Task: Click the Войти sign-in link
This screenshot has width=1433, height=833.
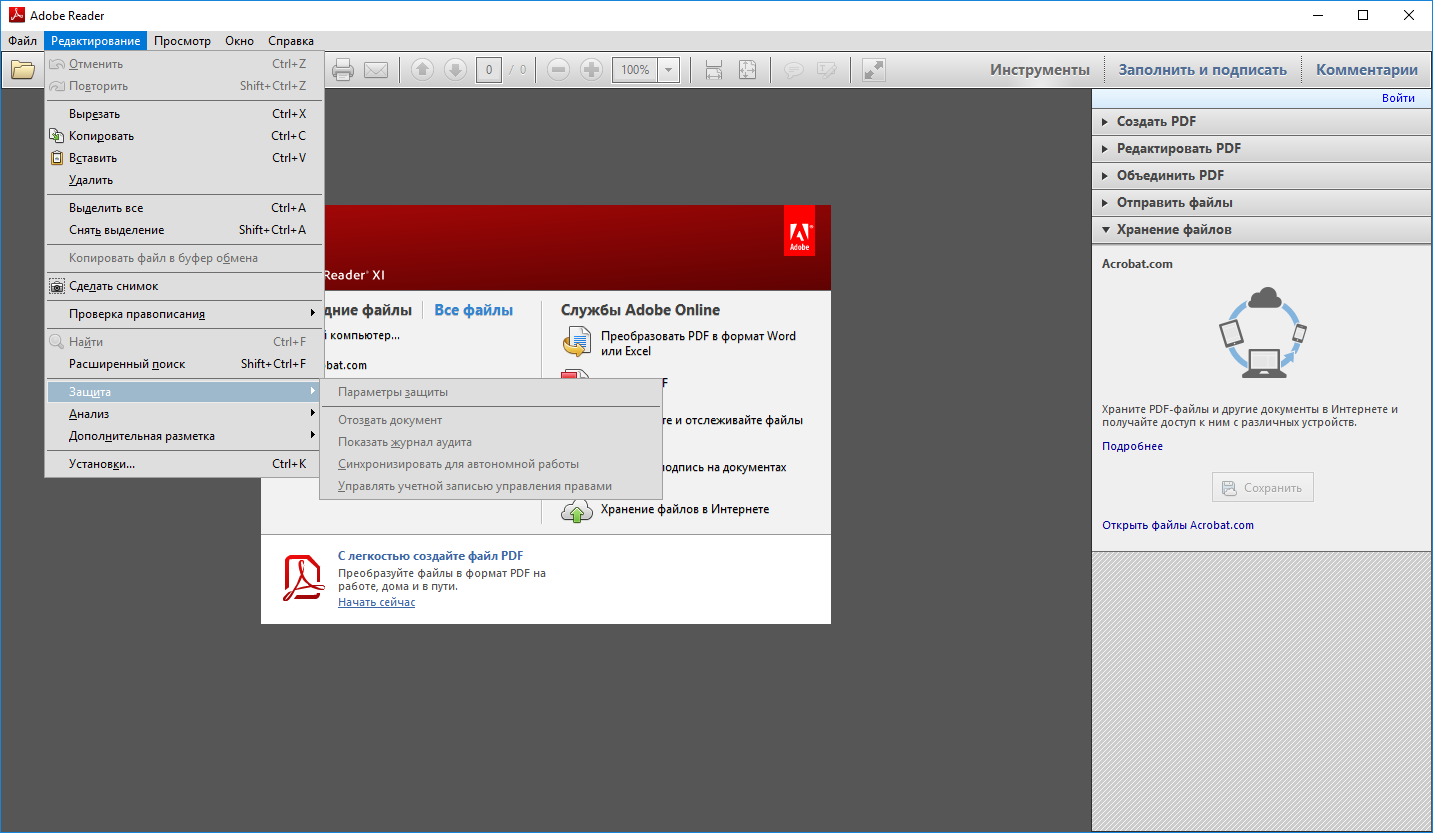Action: 1398,98
